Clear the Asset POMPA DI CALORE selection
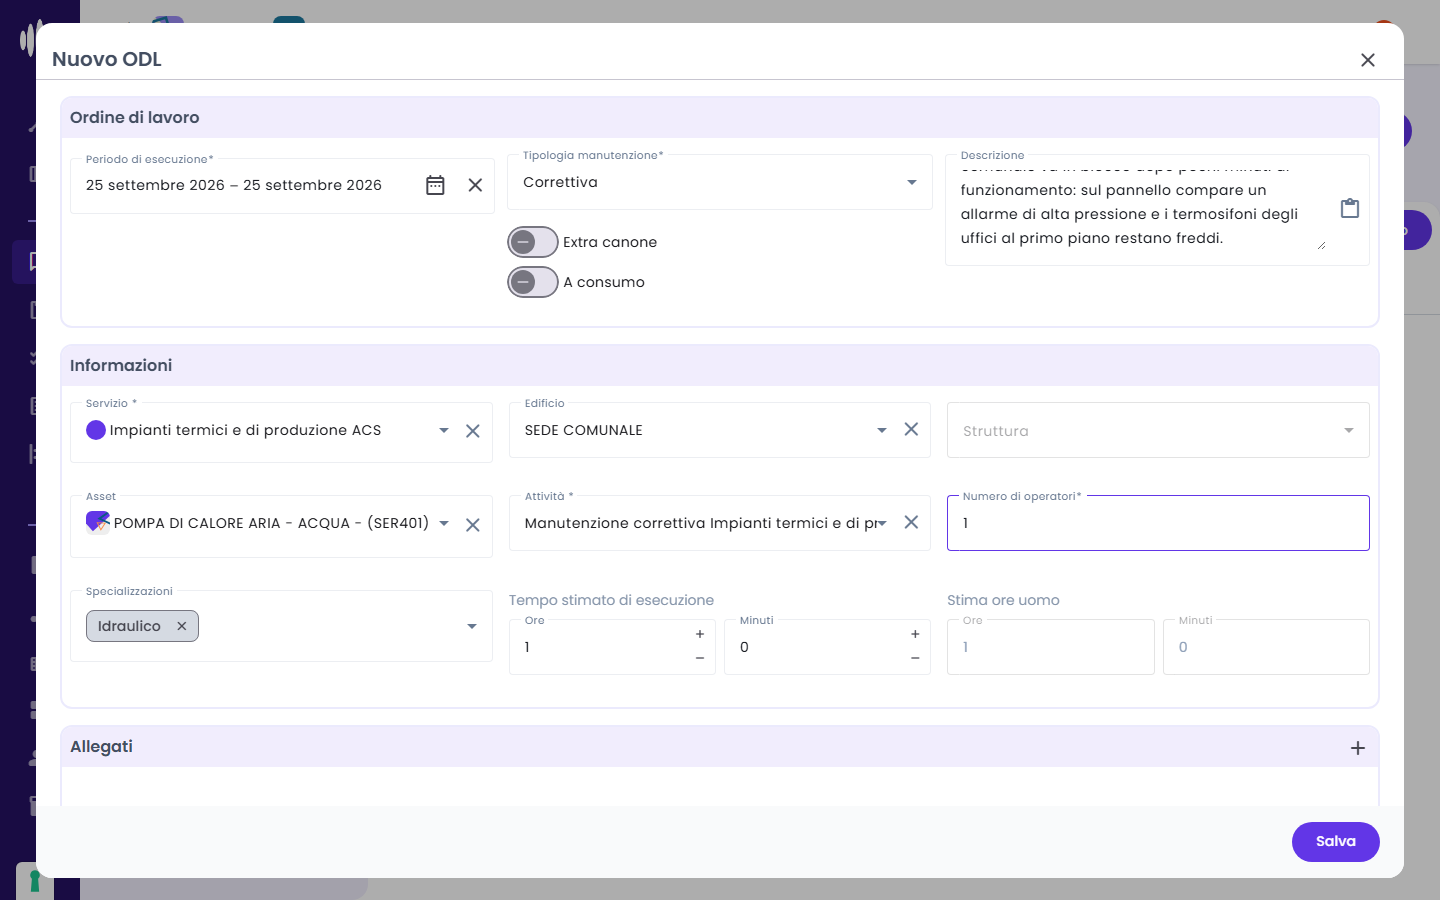The height and width of the screenshot is (900, 1440). 473,525
